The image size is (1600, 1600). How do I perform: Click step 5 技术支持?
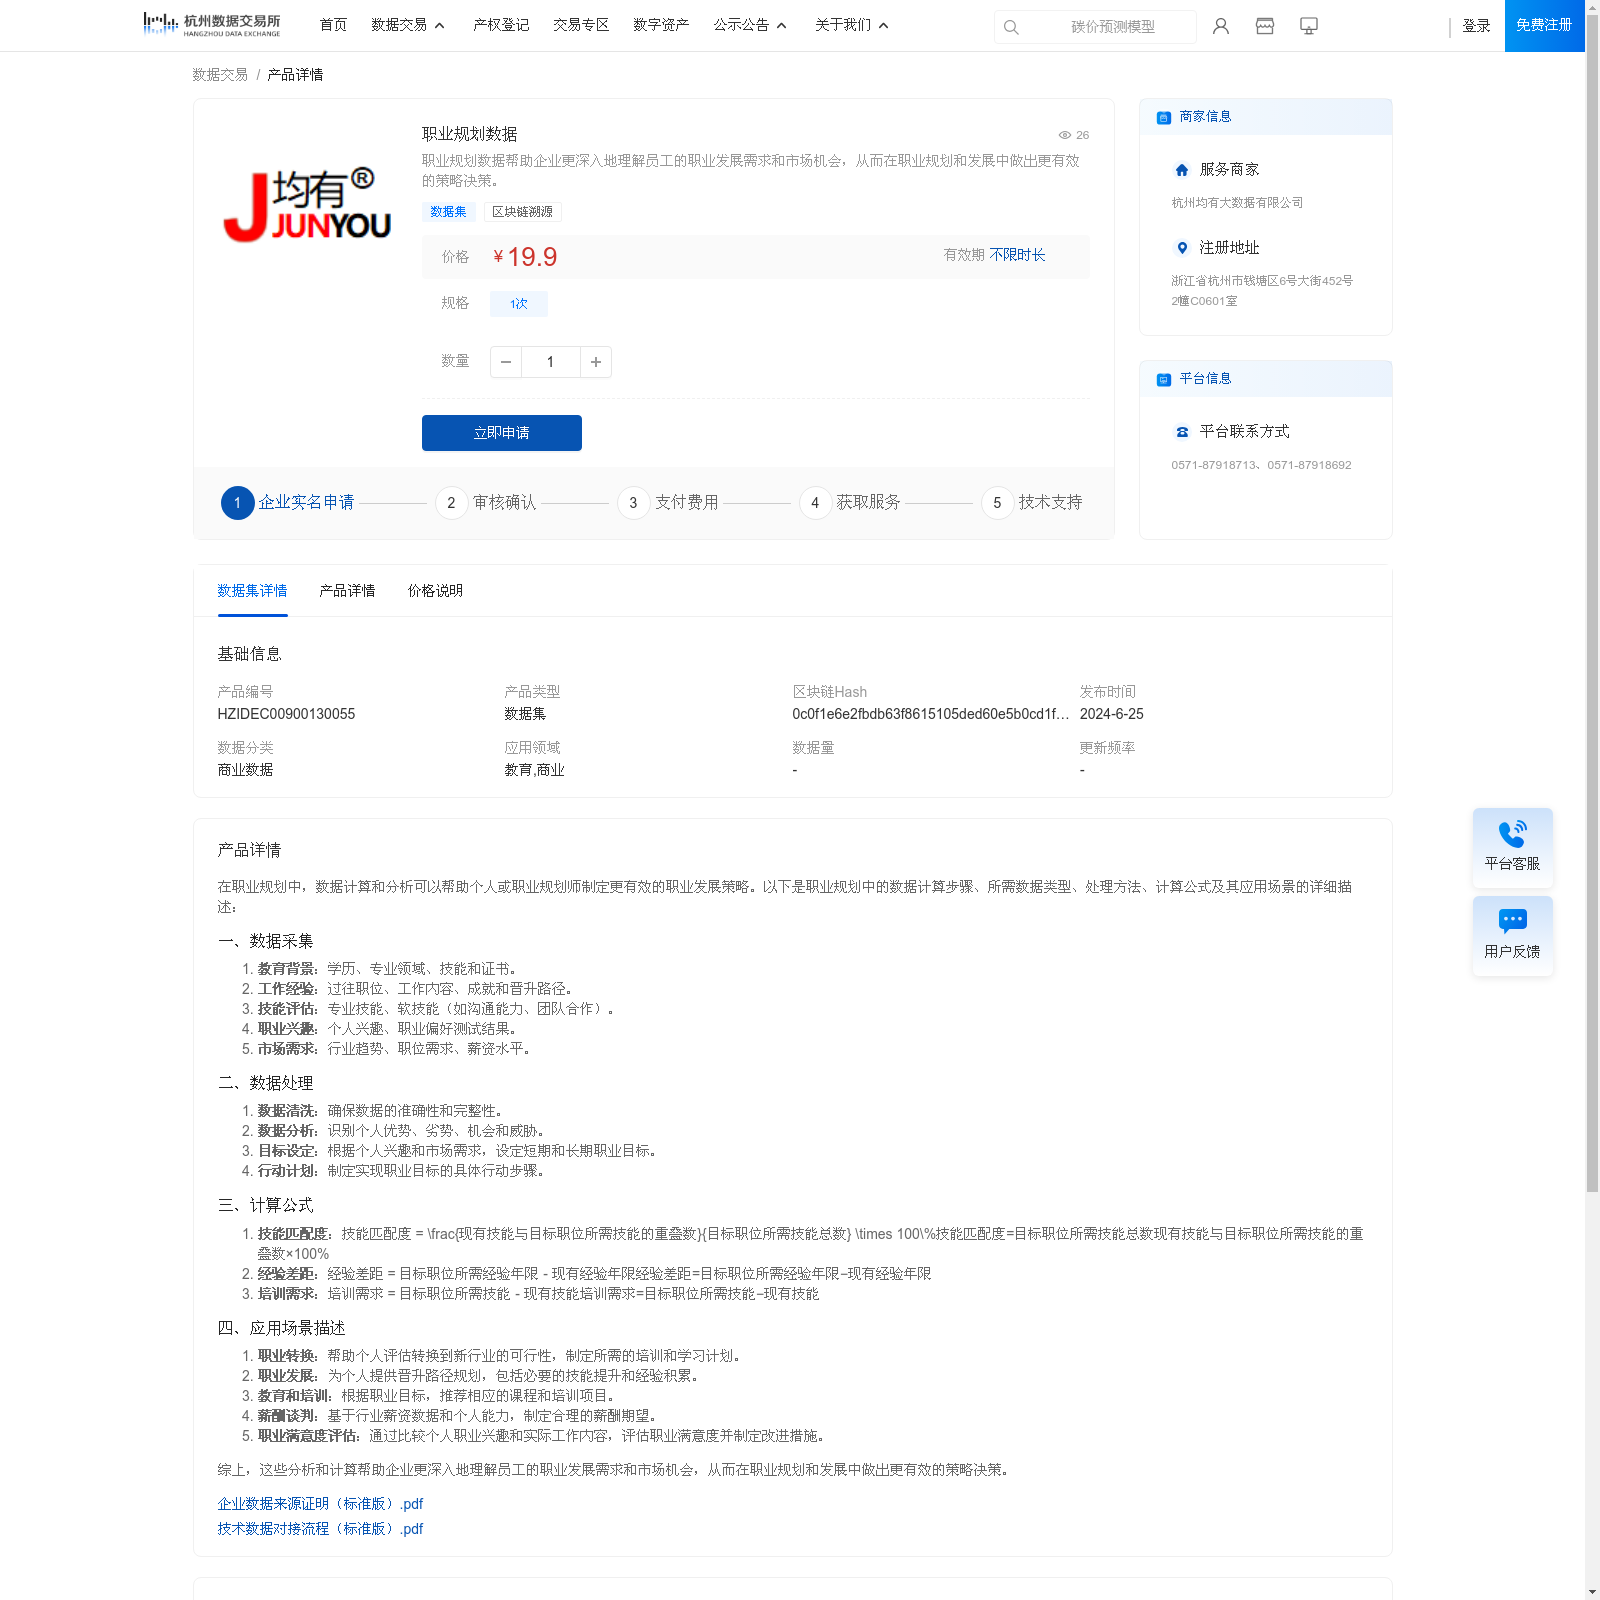1032,503
